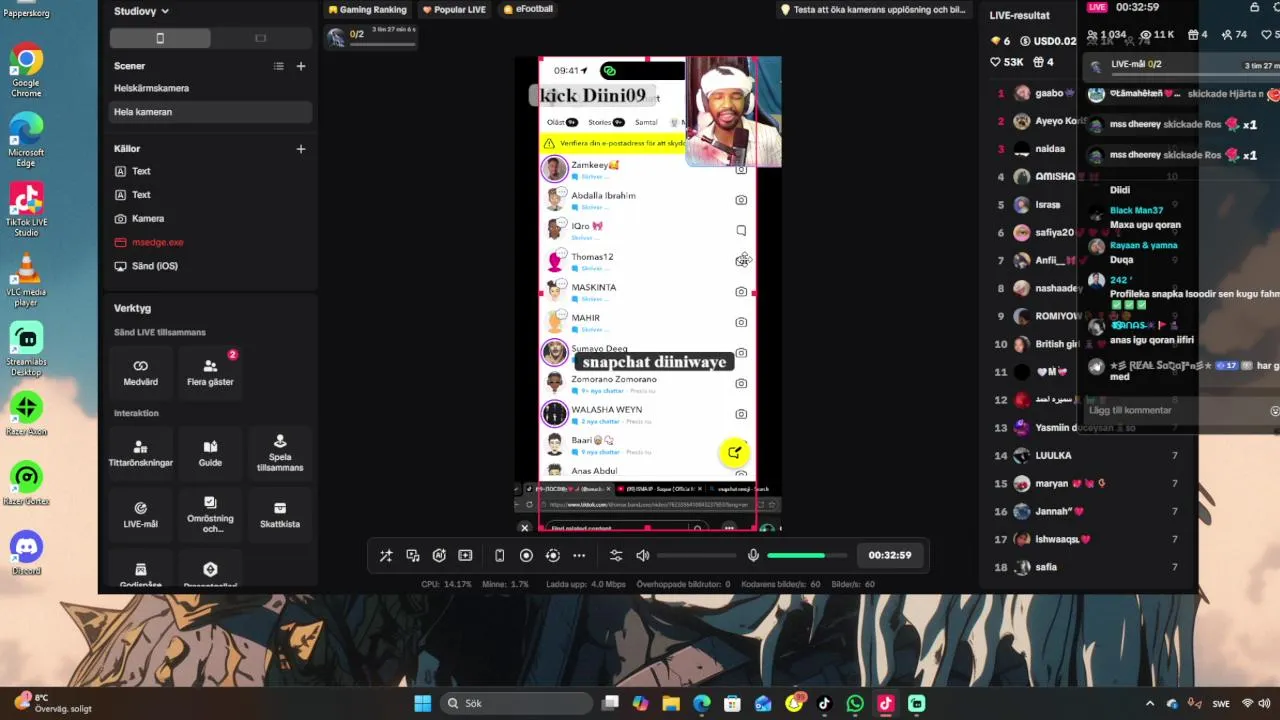The height and width of the screenshot is (720, 1280).
Task: Switch to portrait phone layout
Action: [x=160, y=38]
